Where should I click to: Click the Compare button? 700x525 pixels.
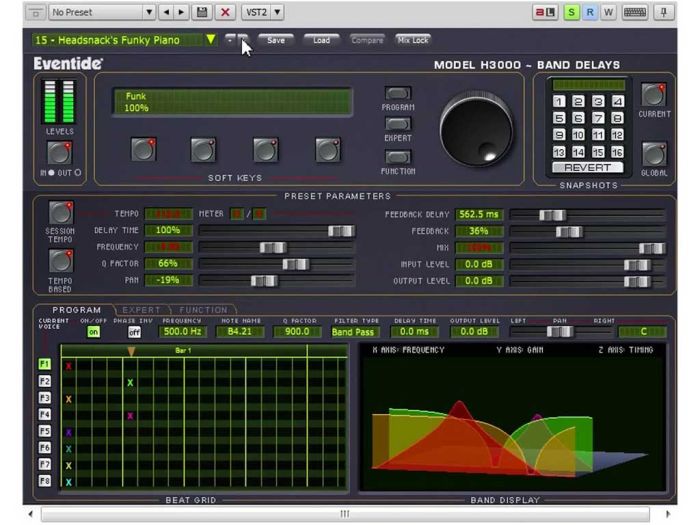click(367, 40)
